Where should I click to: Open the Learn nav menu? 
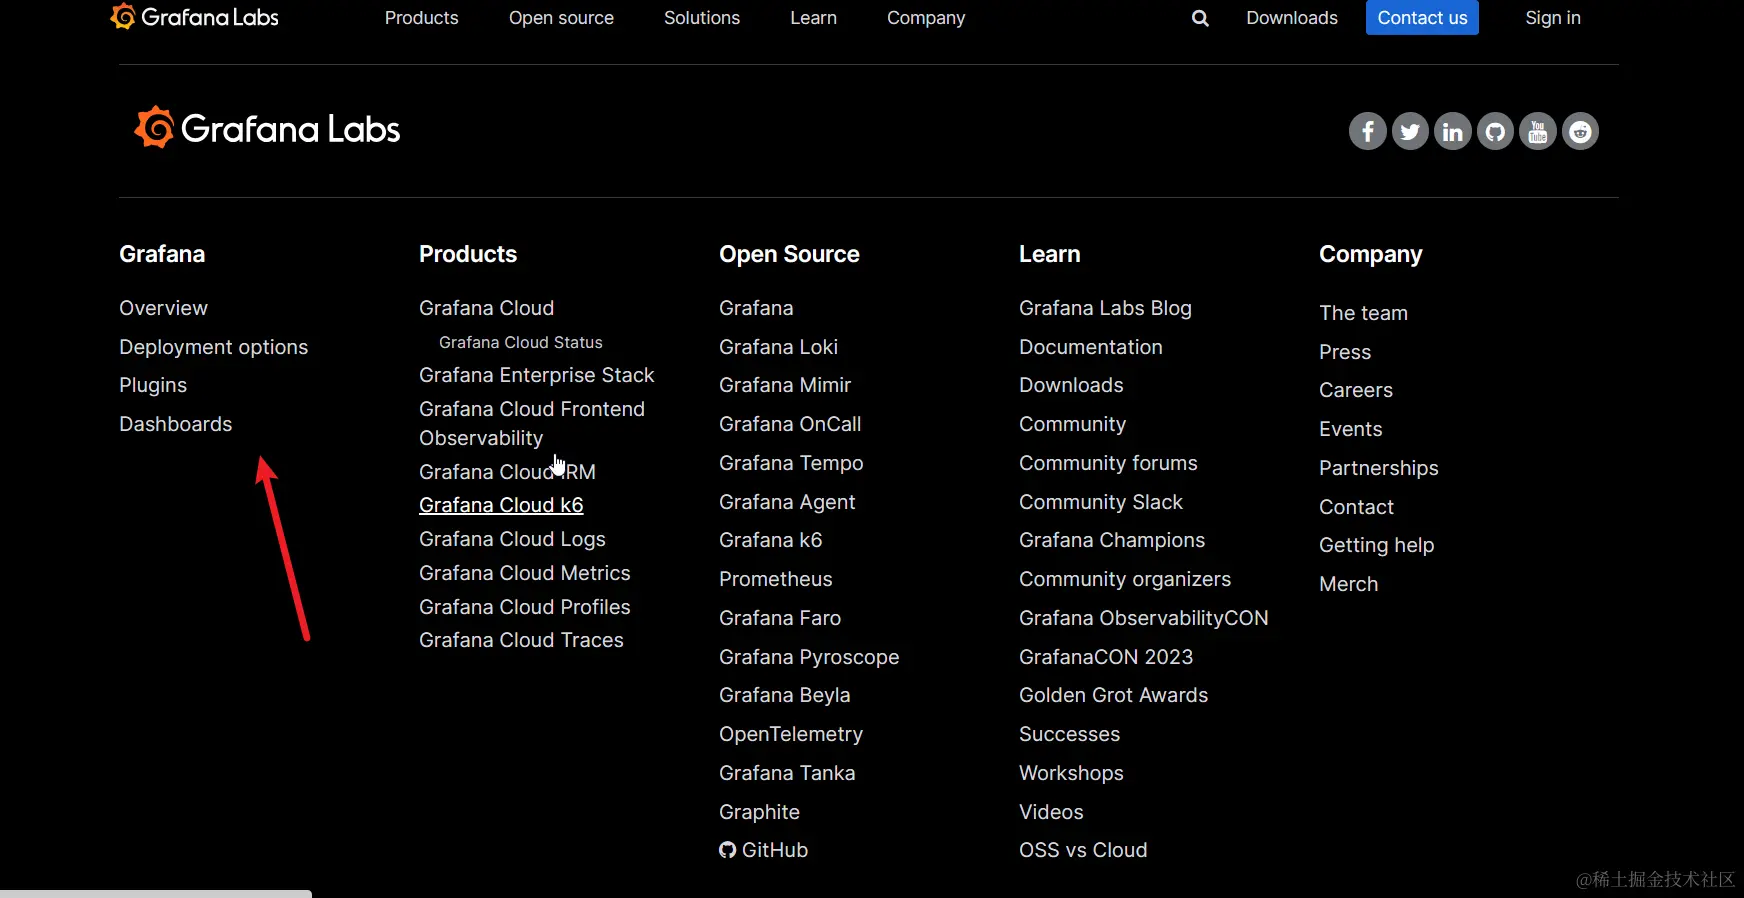tap(813, 18)
